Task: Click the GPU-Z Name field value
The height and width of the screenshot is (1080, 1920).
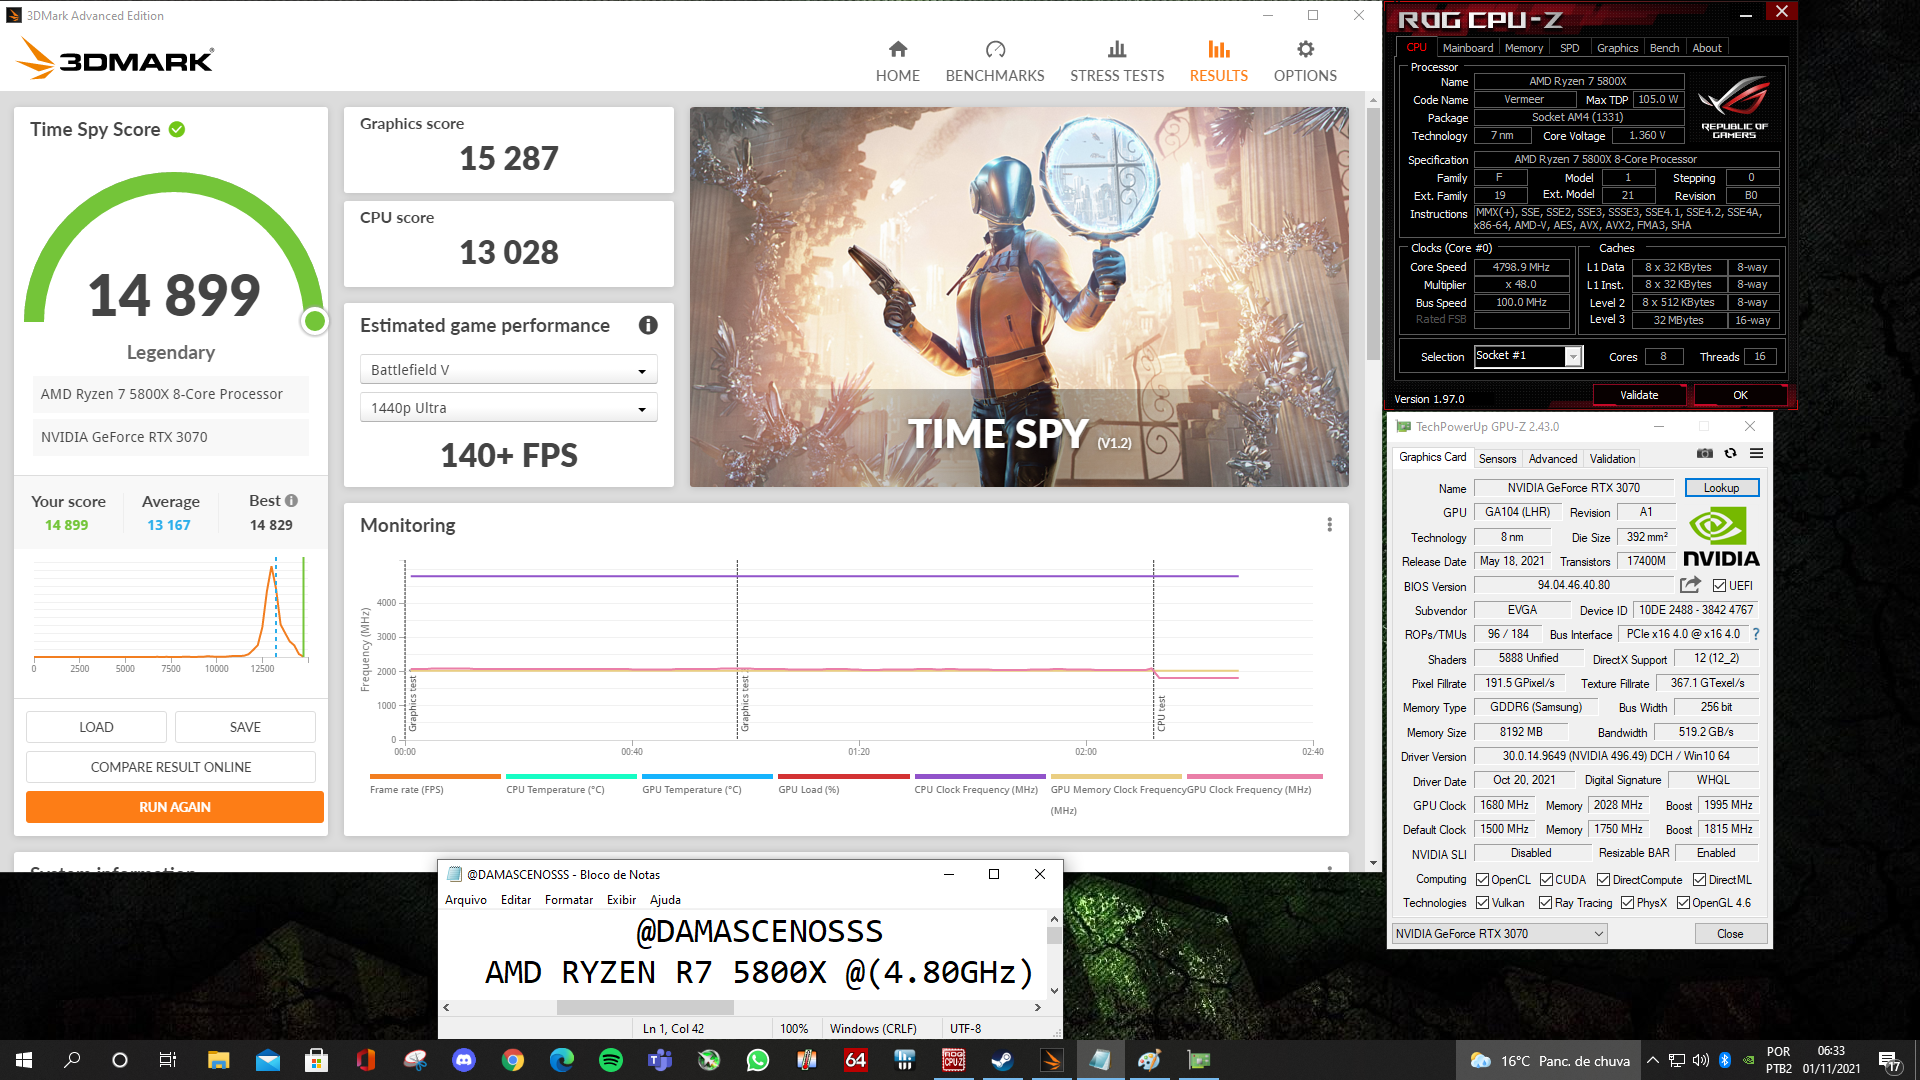Action: pos(1573,488)
